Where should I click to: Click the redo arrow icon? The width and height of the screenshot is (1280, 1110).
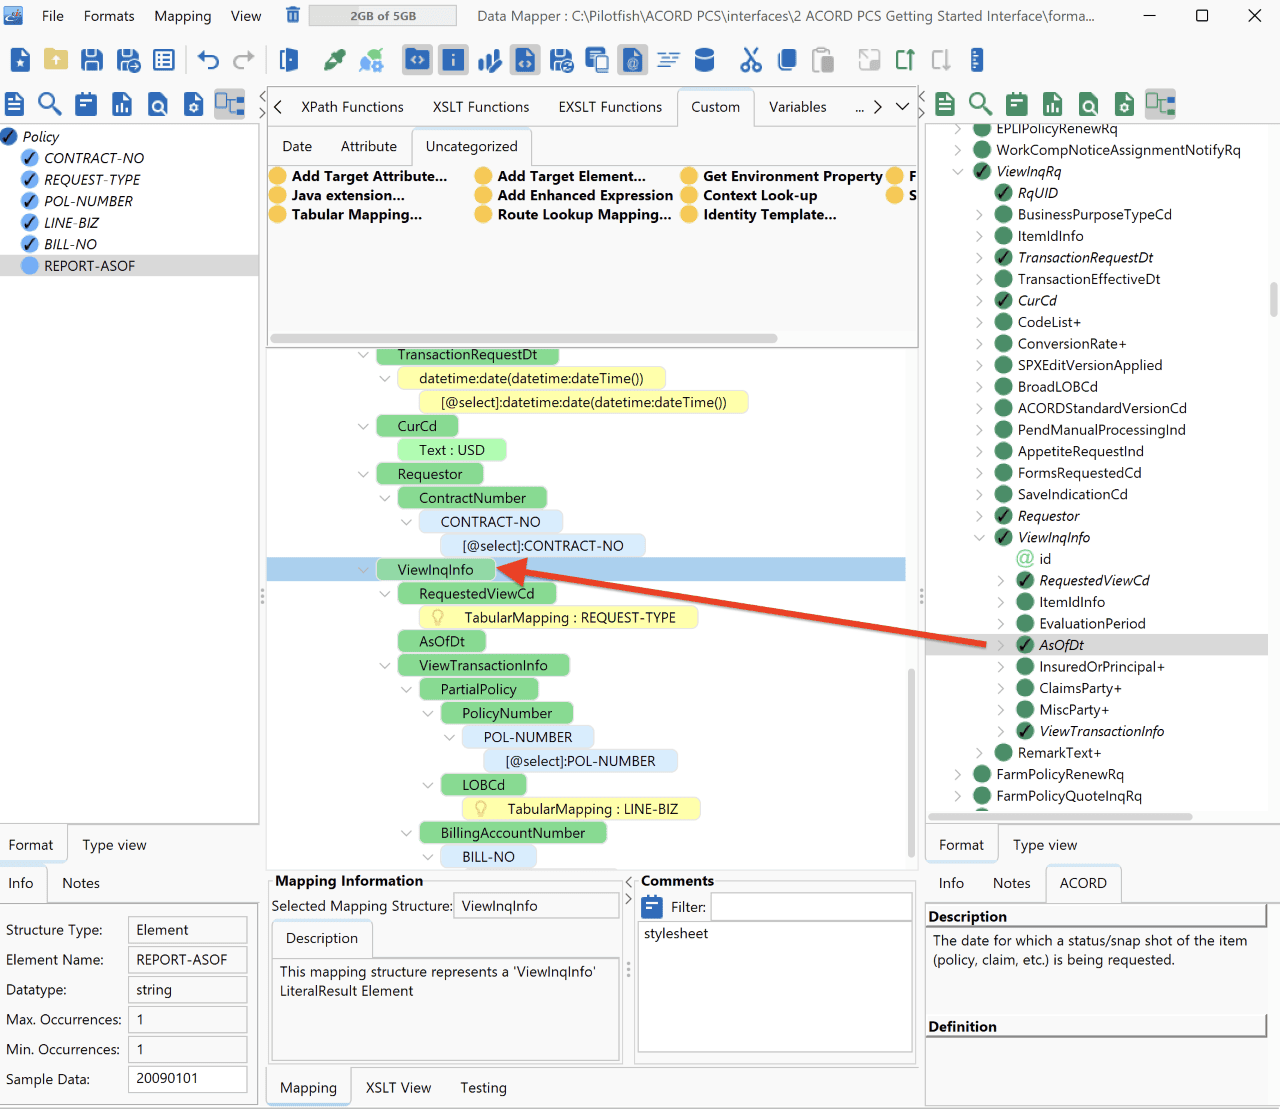pos(243,60)
